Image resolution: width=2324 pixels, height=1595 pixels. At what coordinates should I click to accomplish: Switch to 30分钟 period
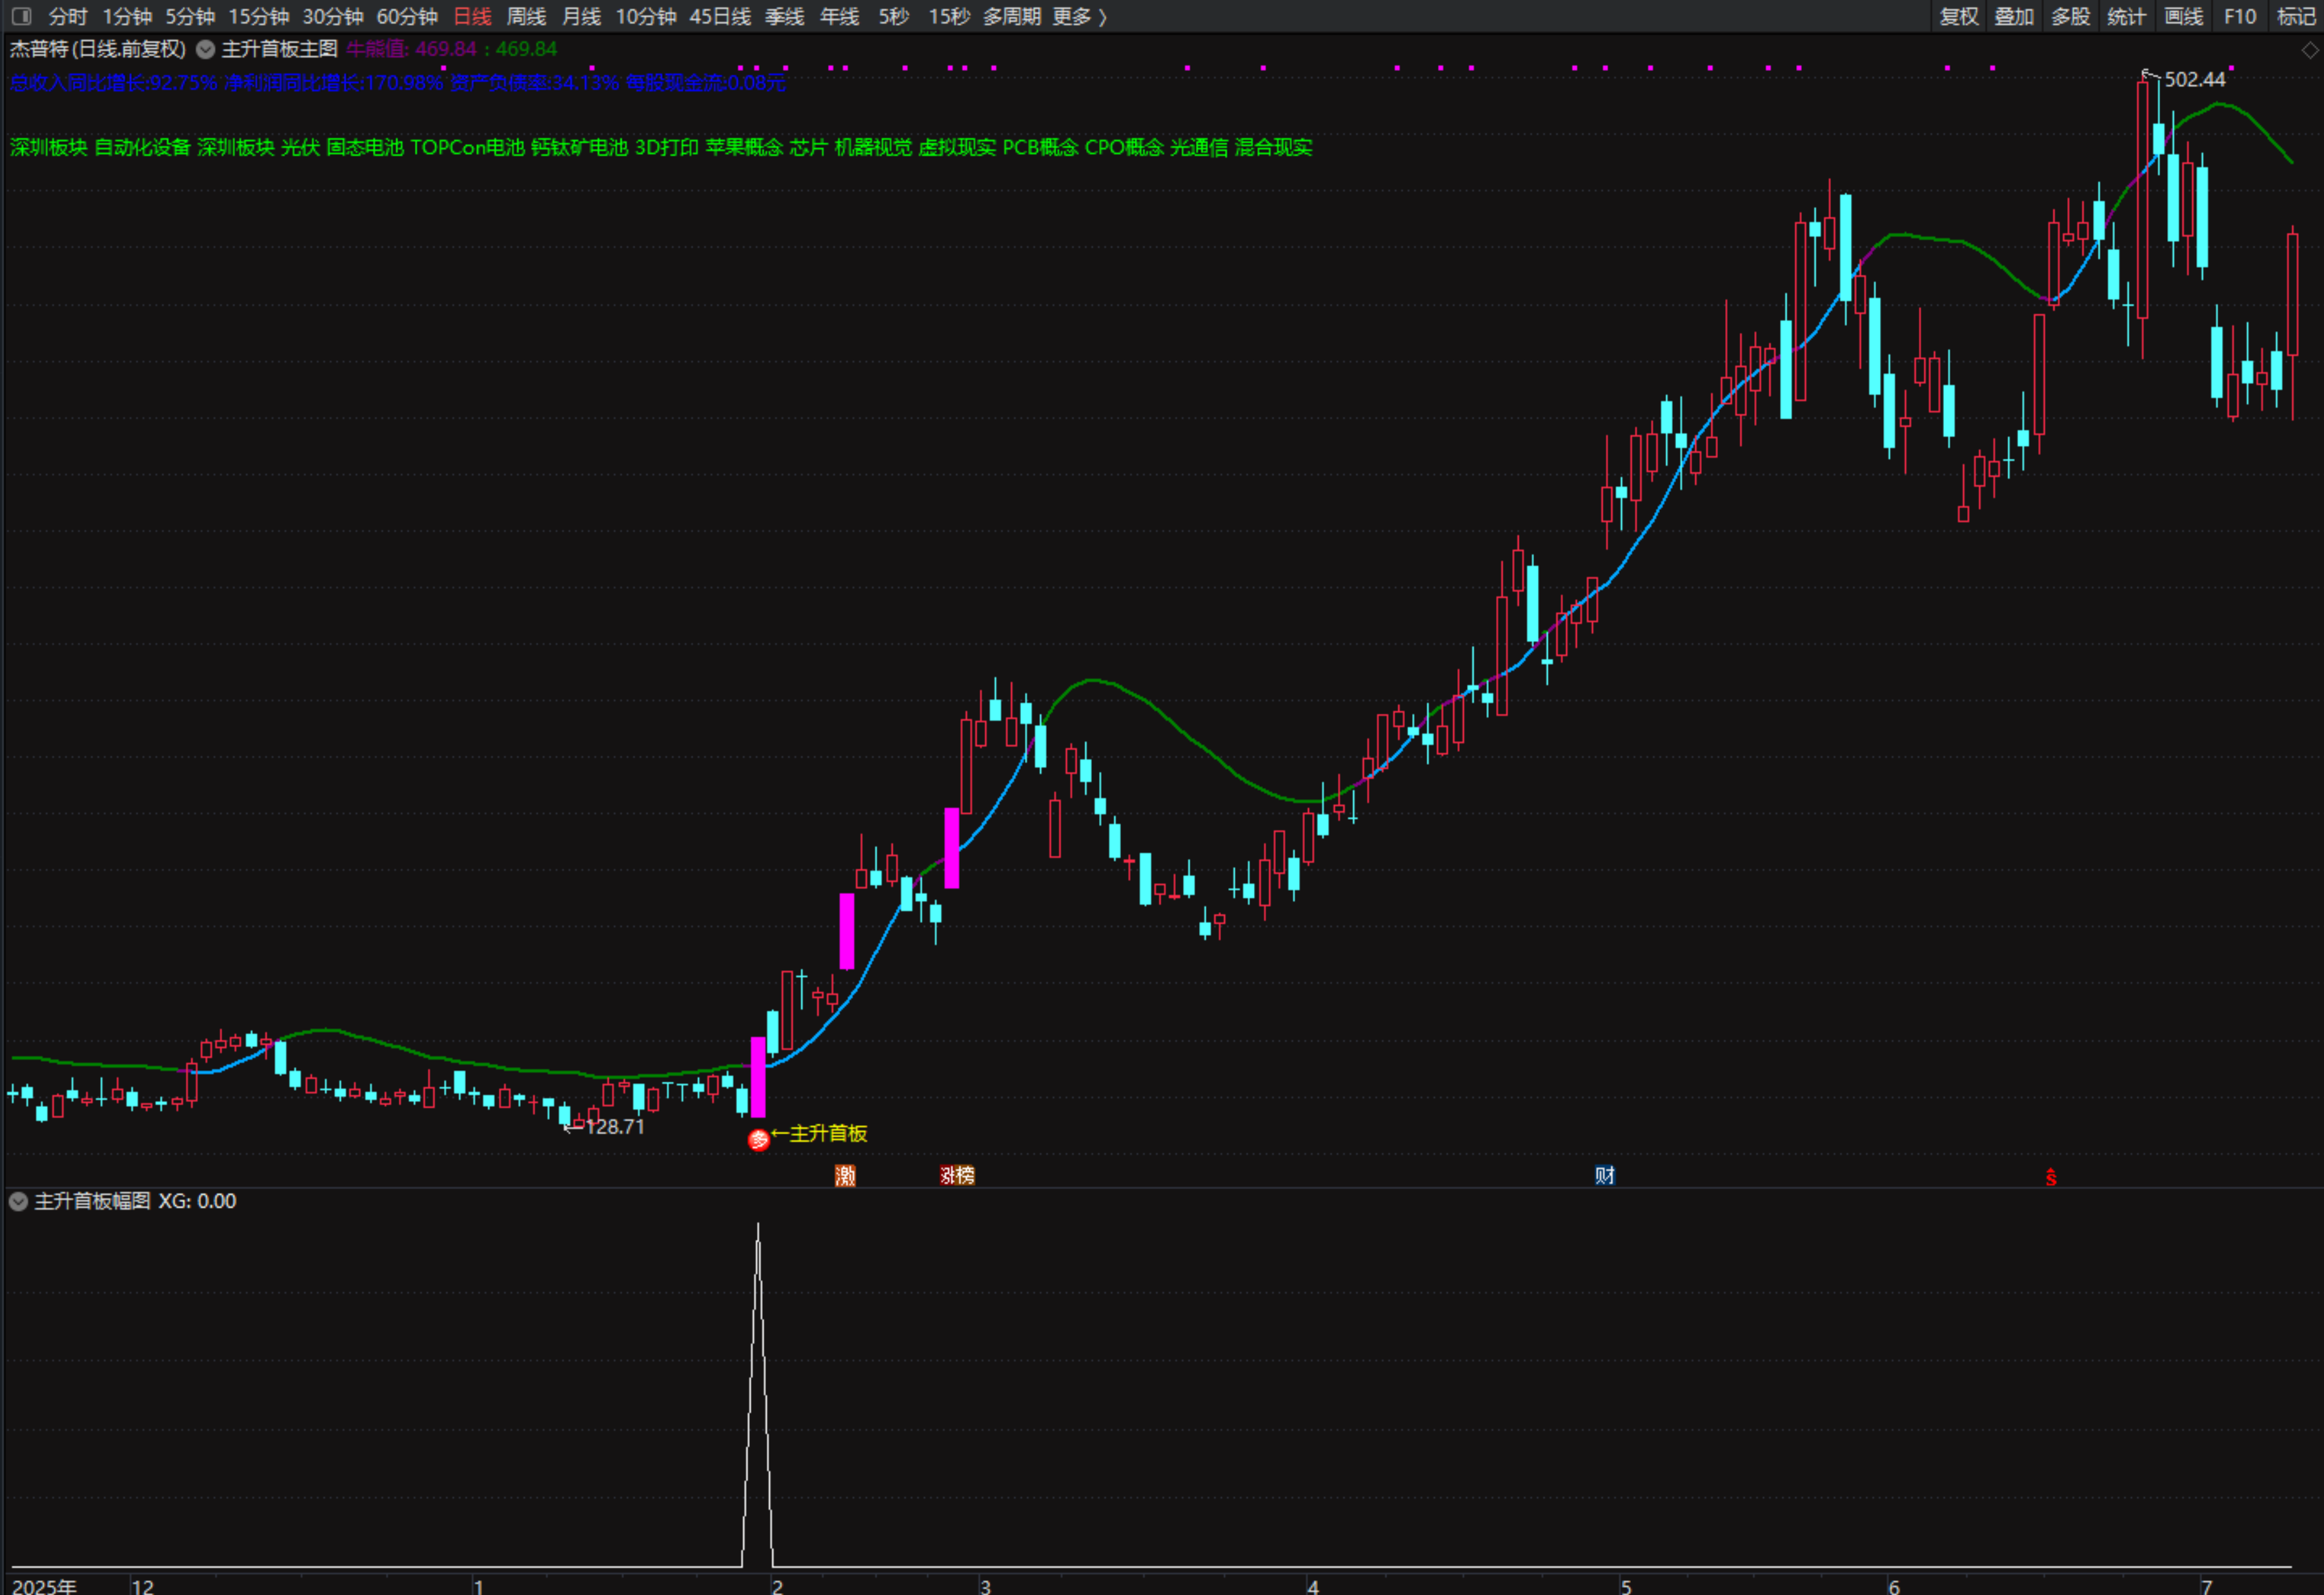pos(333,16)
